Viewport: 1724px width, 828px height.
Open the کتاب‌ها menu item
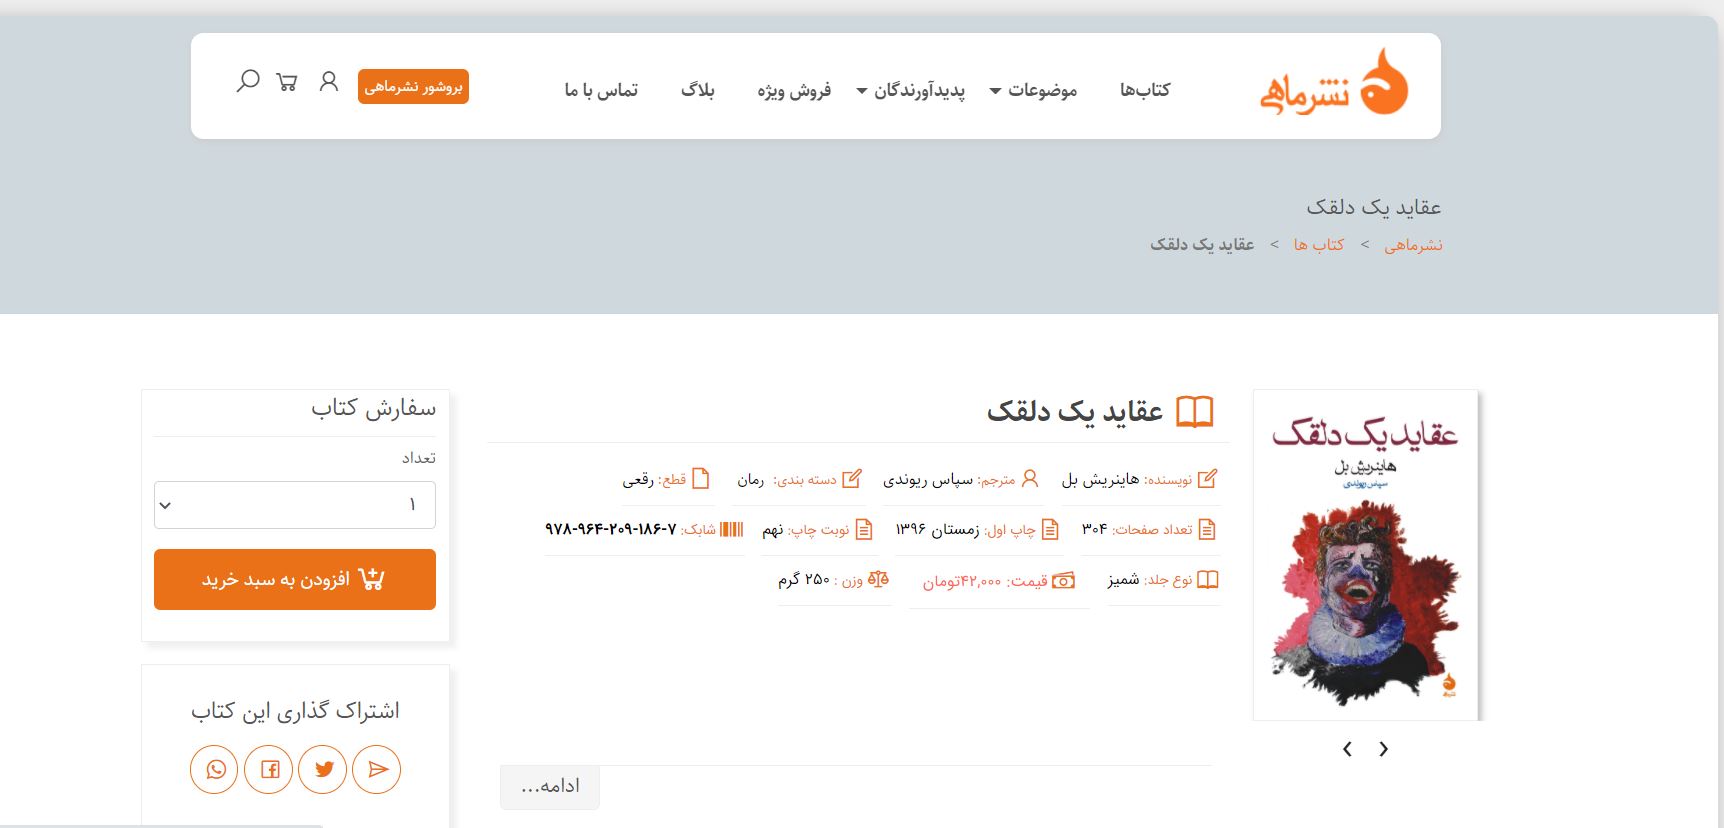coord(1144,90)
